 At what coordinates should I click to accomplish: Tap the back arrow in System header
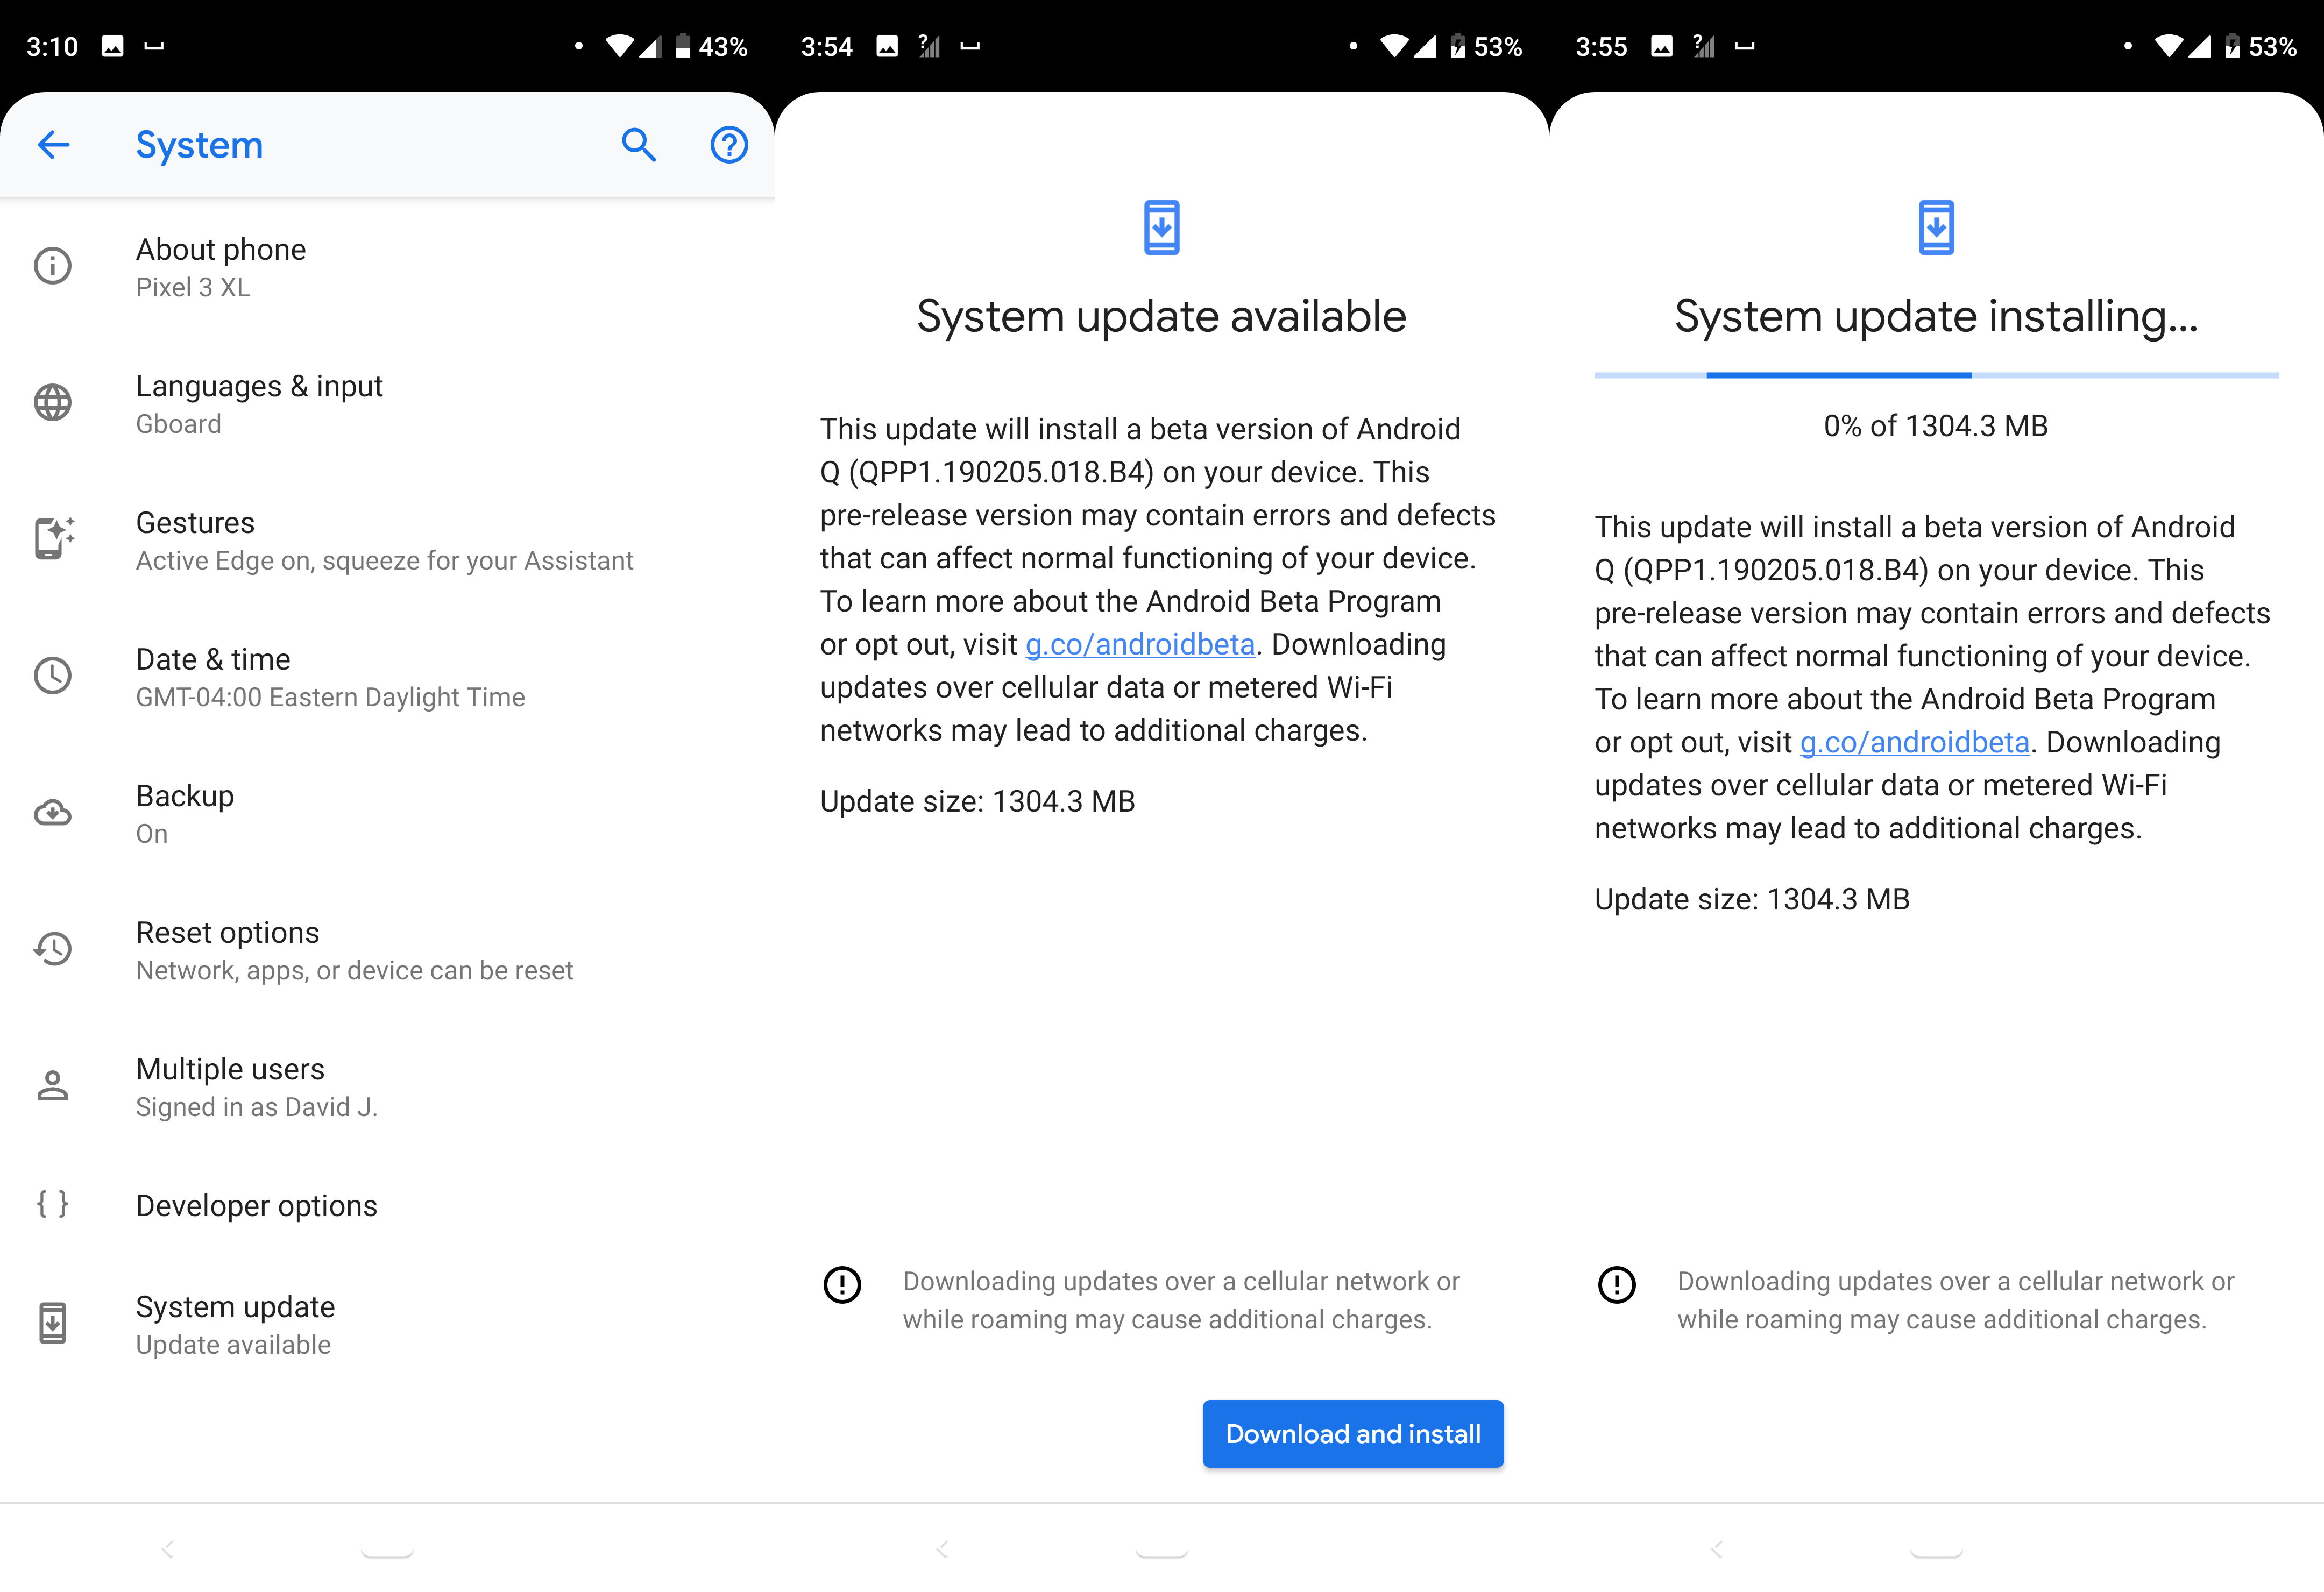coord(53,145)
